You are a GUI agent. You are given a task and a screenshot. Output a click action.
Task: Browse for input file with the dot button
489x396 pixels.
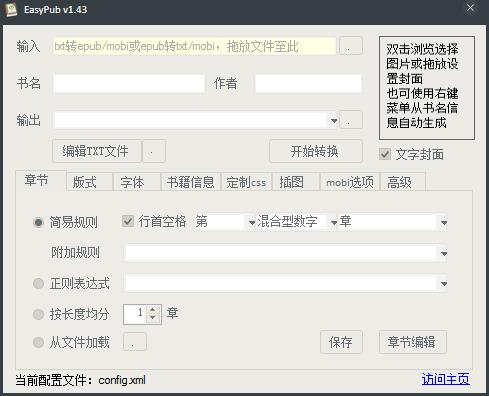pos(351,46)
